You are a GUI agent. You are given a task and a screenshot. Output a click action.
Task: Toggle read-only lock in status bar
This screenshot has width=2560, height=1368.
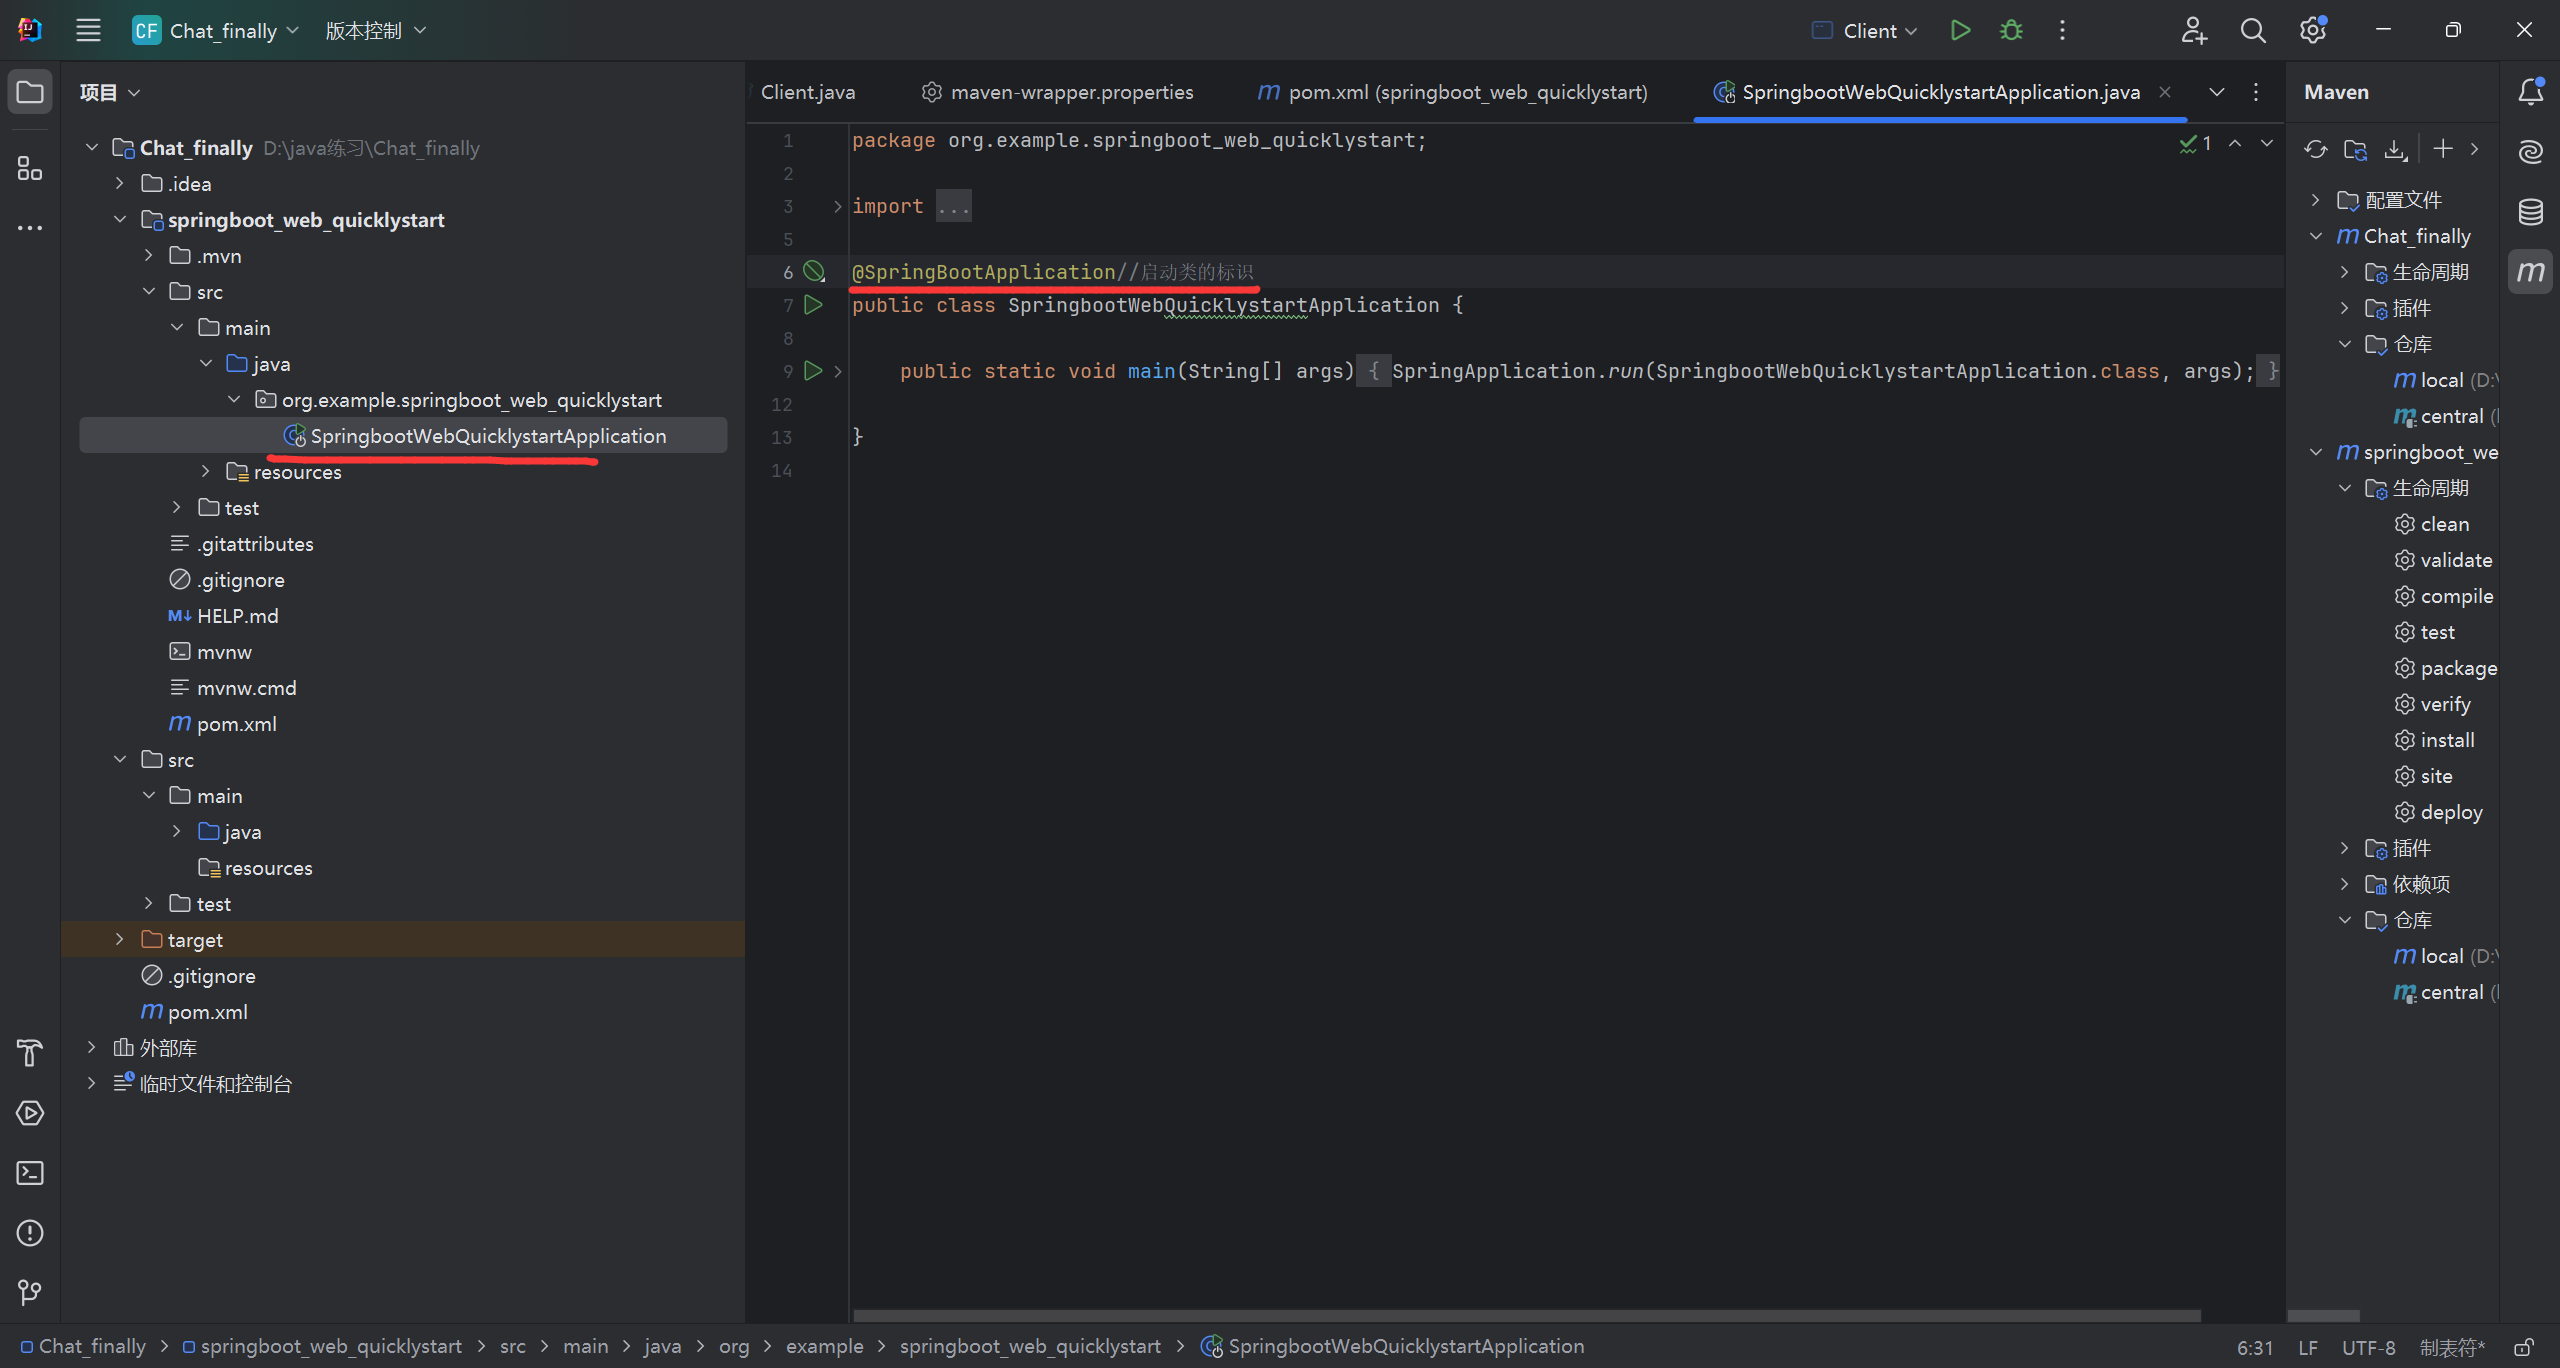coord(2524,1347)
